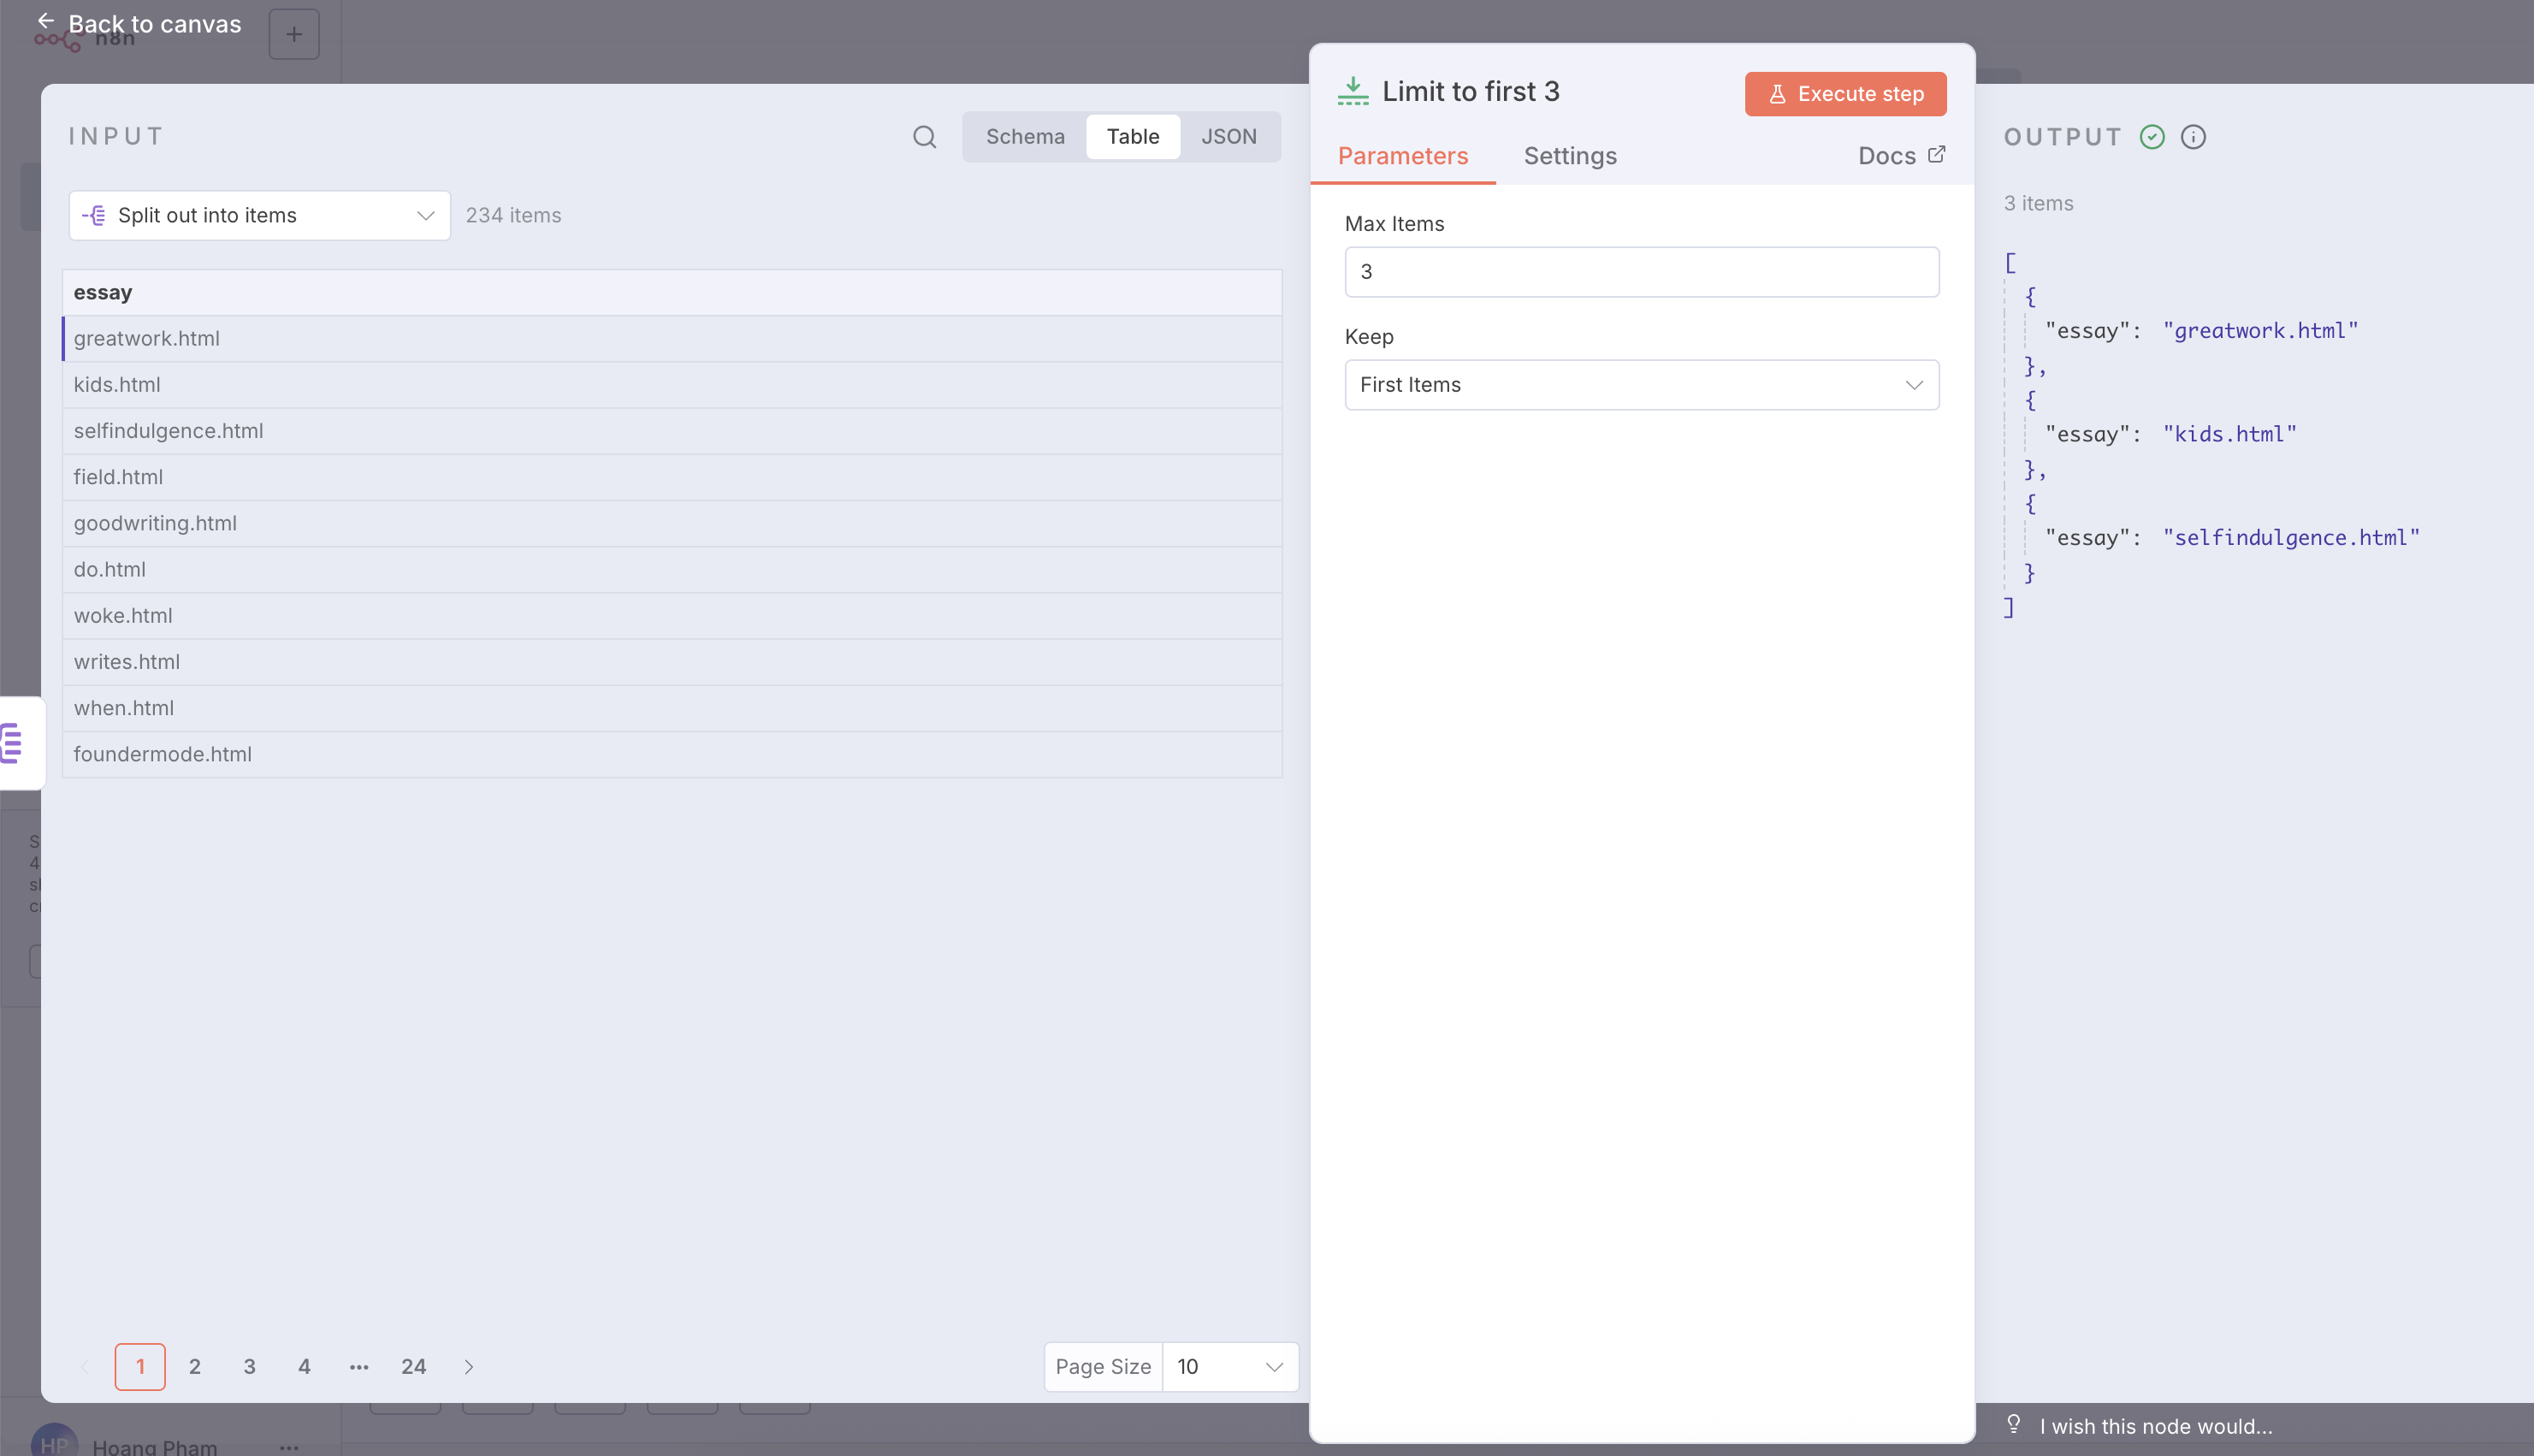Click the output info icon
The width and height of the screenshot is (2534, 1456).
click(2193, 137)
